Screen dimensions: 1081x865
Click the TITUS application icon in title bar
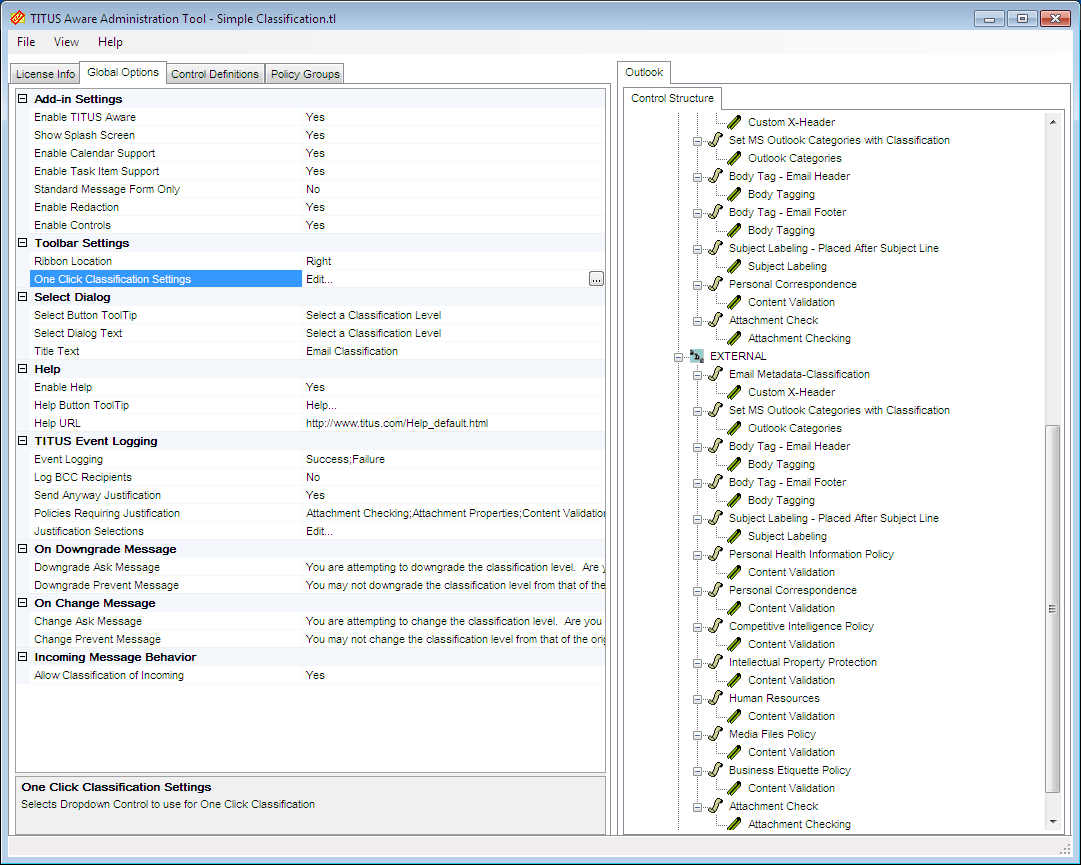click(18, 18)
